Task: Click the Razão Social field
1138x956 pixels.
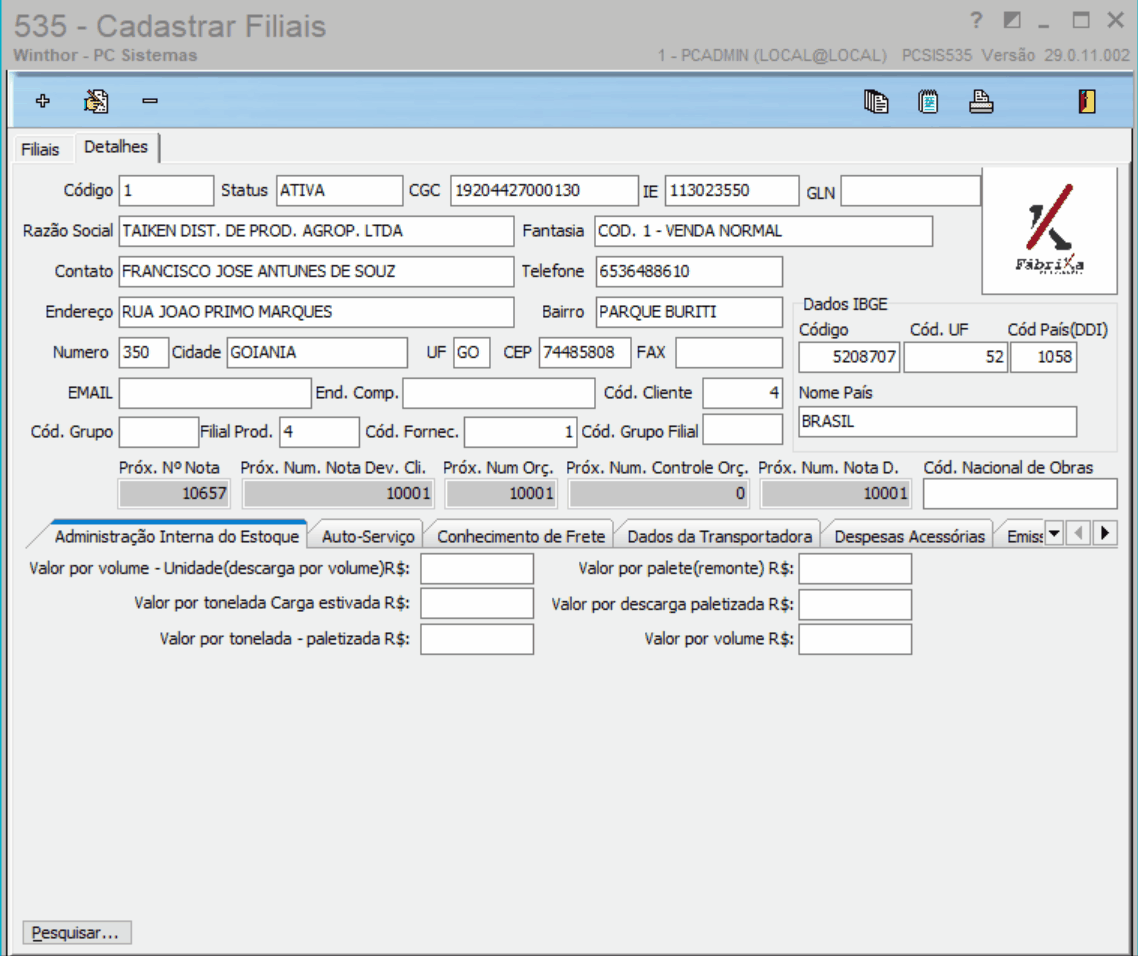Action: pyautogui.click(x=316, y=231)
